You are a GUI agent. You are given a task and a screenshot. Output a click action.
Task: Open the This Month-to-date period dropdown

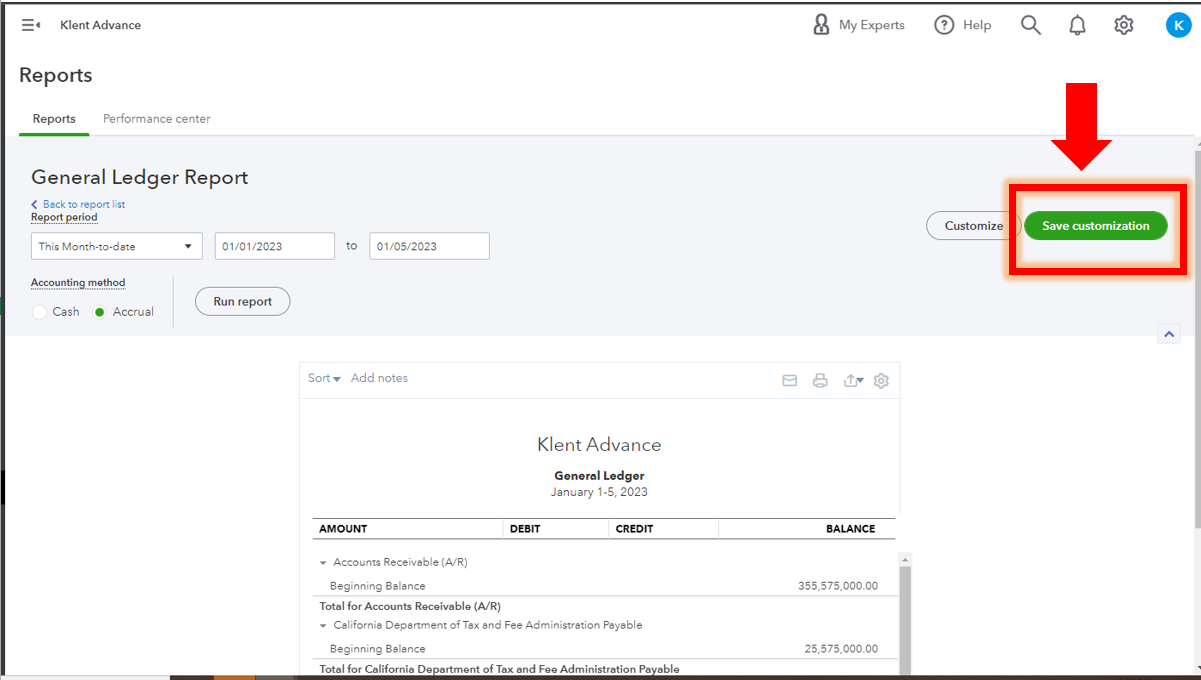pos(116,245)
